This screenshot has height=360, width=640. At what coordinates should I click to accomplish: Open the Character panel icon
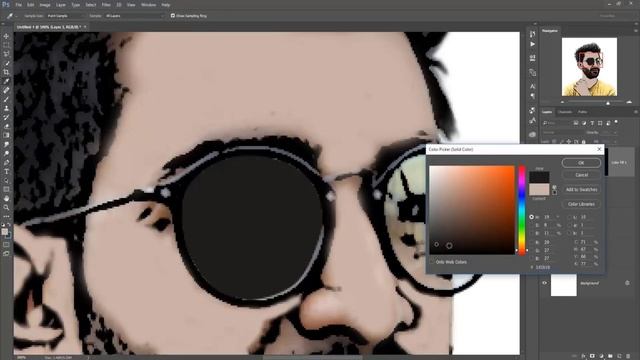click(532, 87)
